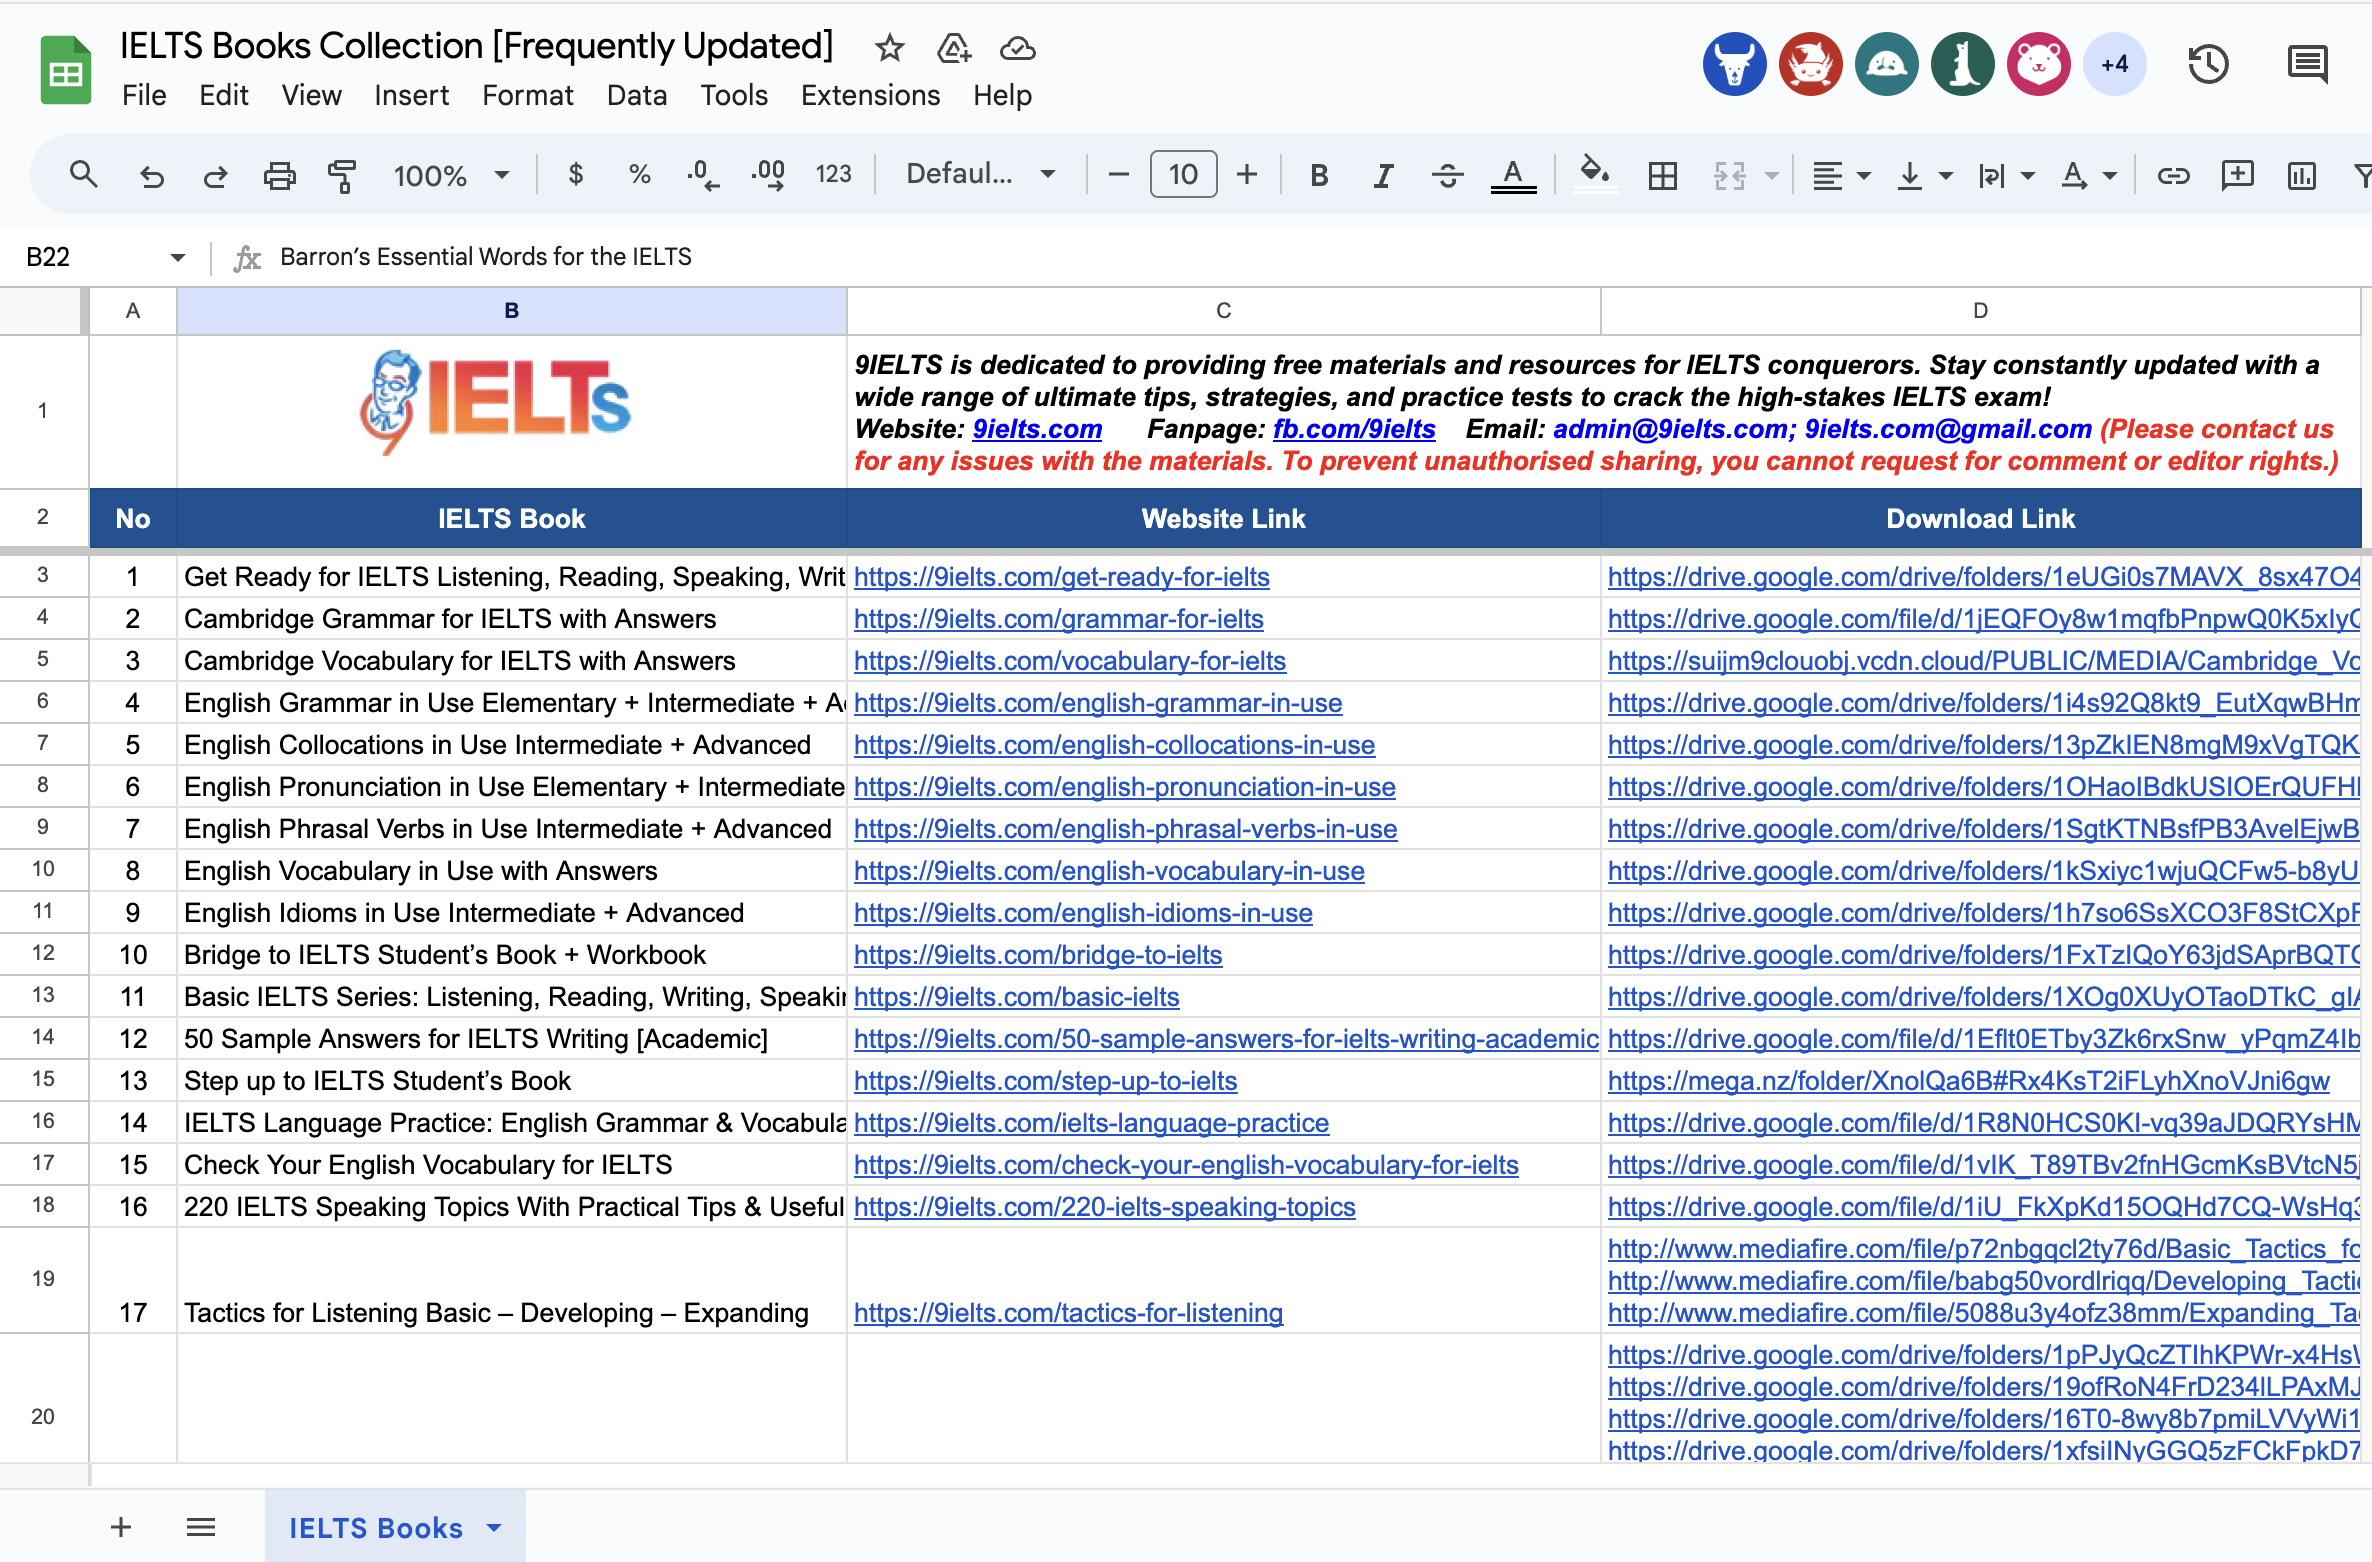Expand the merge type dropdown arrow

[1772, 176]
